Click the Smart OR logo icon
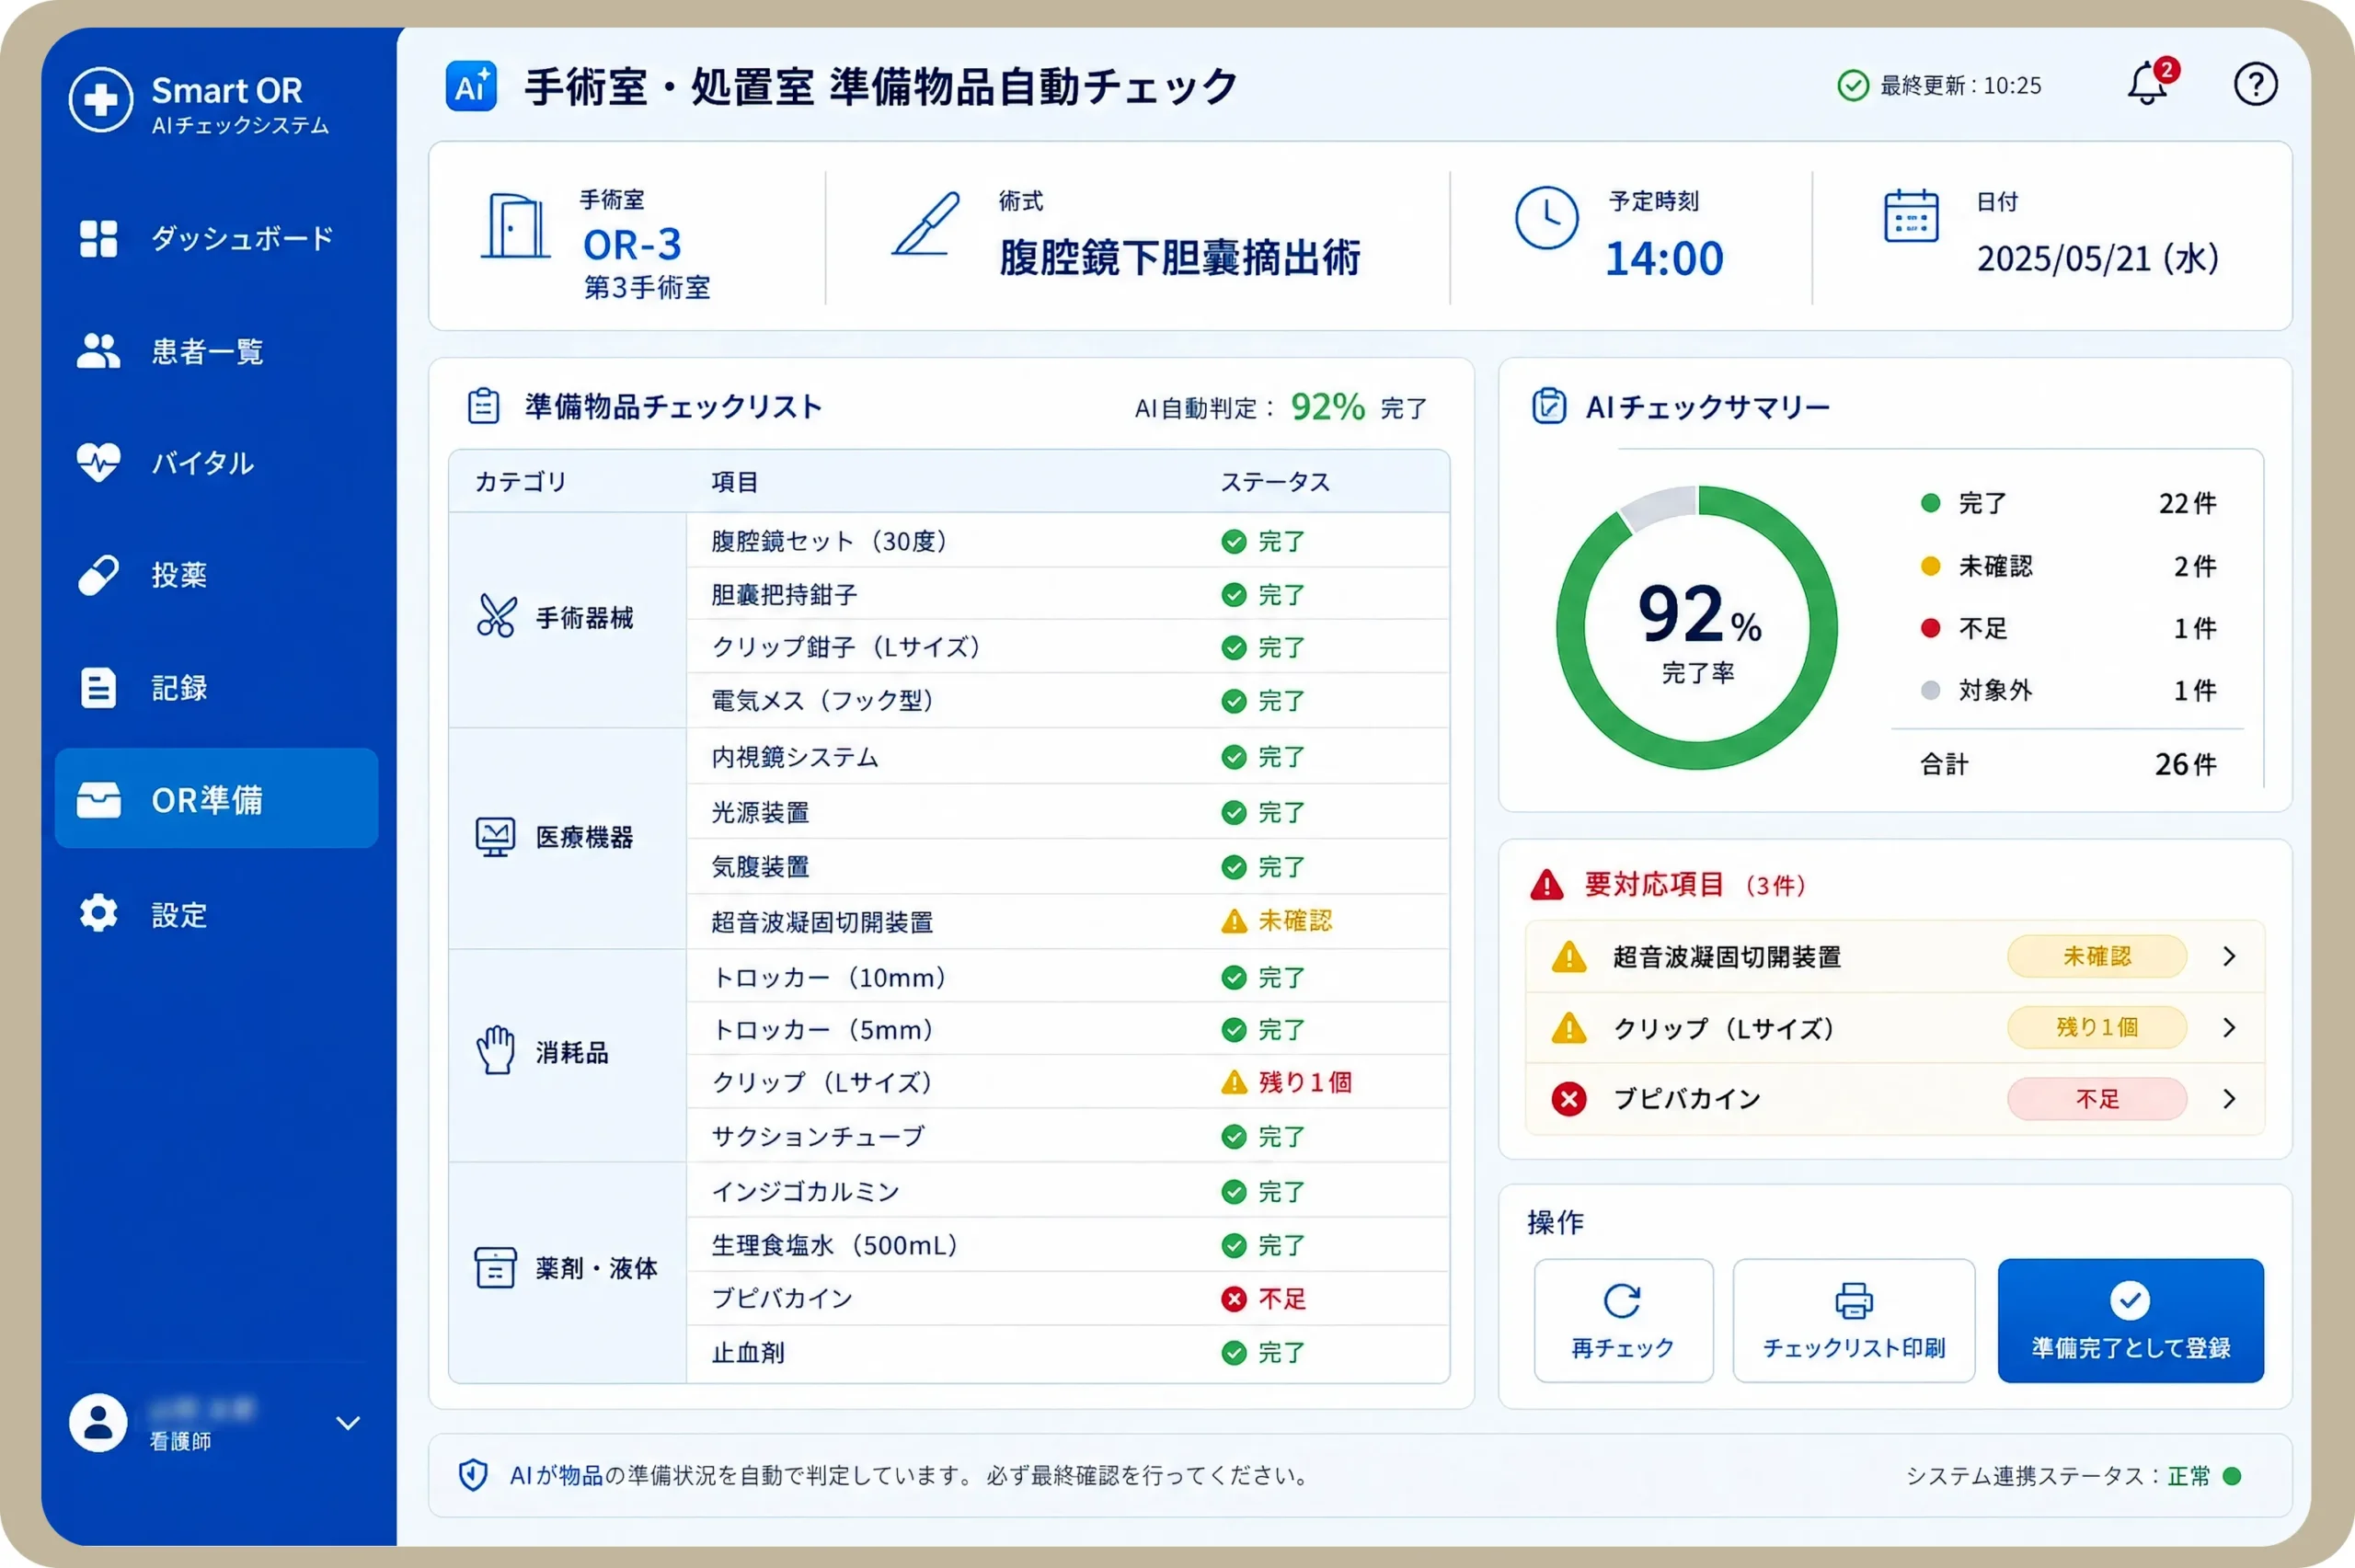2355x1568 pixels. [x=100, y=100]
